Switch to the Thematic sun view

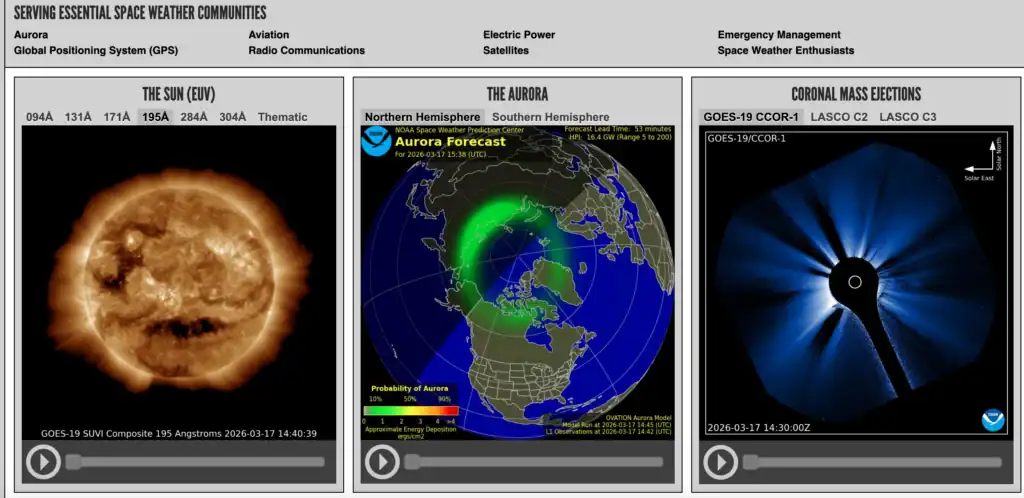click(282, 117)
